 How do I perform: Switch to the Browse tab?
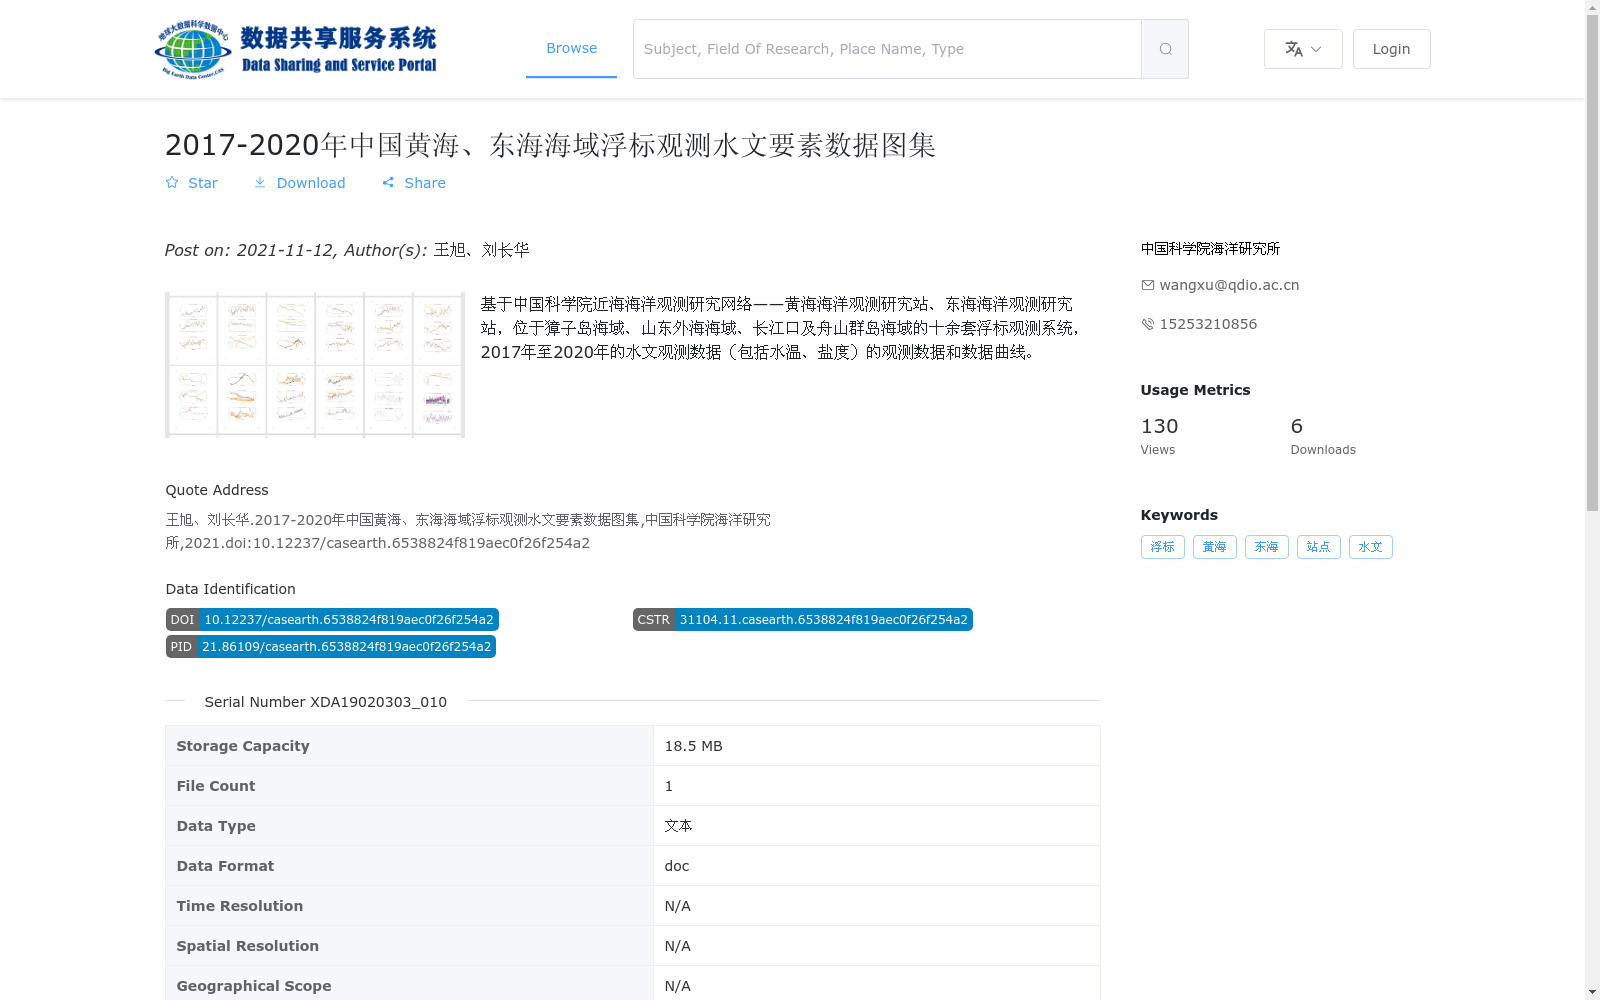pos(571,48)
